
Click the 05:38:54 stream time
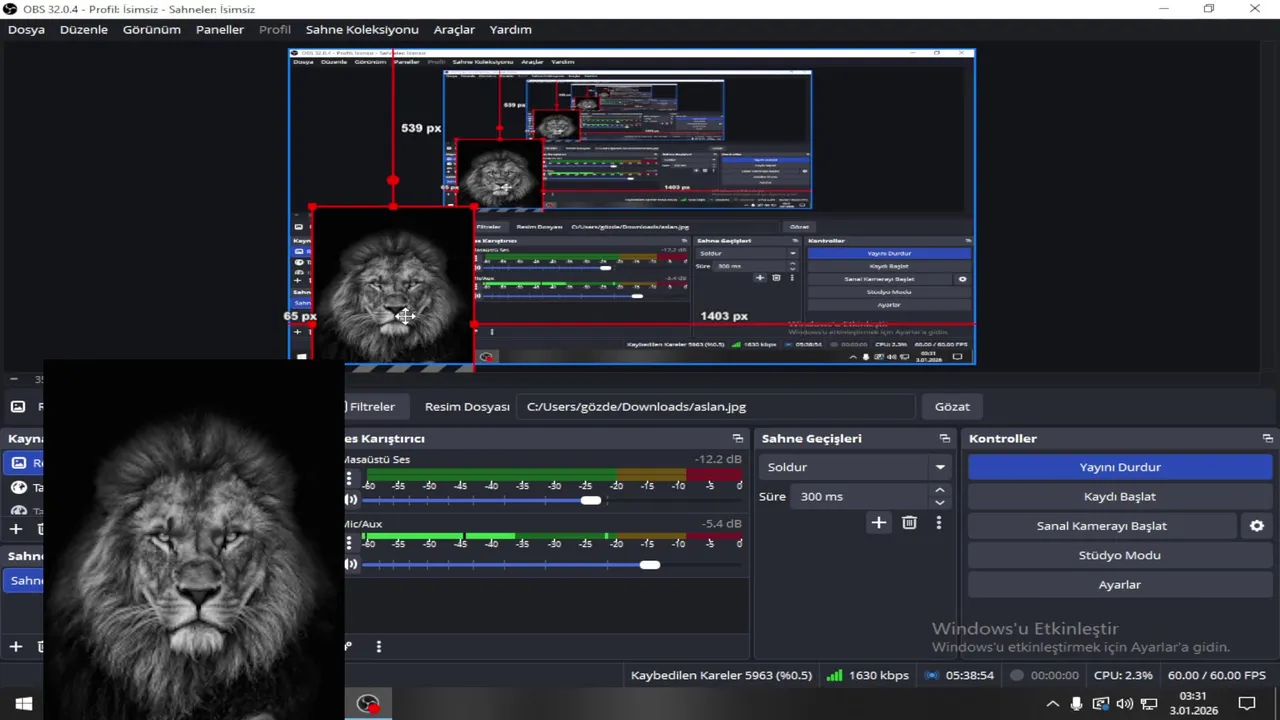pyautogui.click(x=969, y=675)
